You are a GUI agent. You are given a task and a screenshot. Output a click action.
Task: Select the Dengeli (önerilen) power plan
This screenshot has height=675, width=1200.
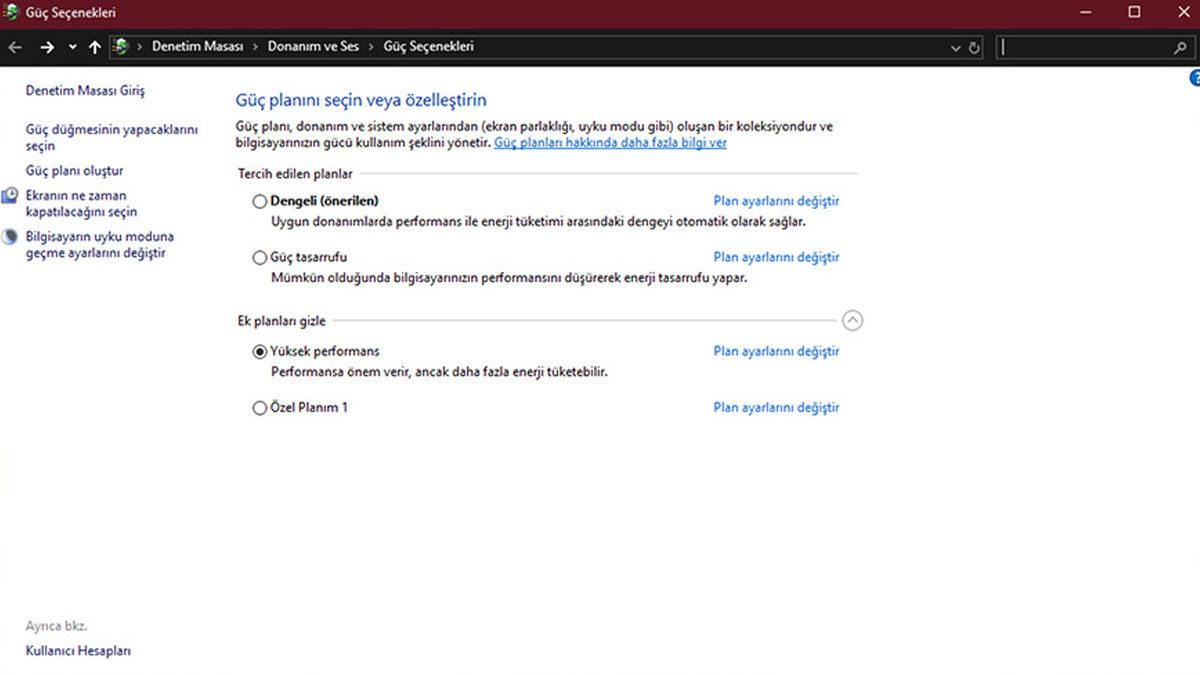pyautogui.click(x=260, y=201)
